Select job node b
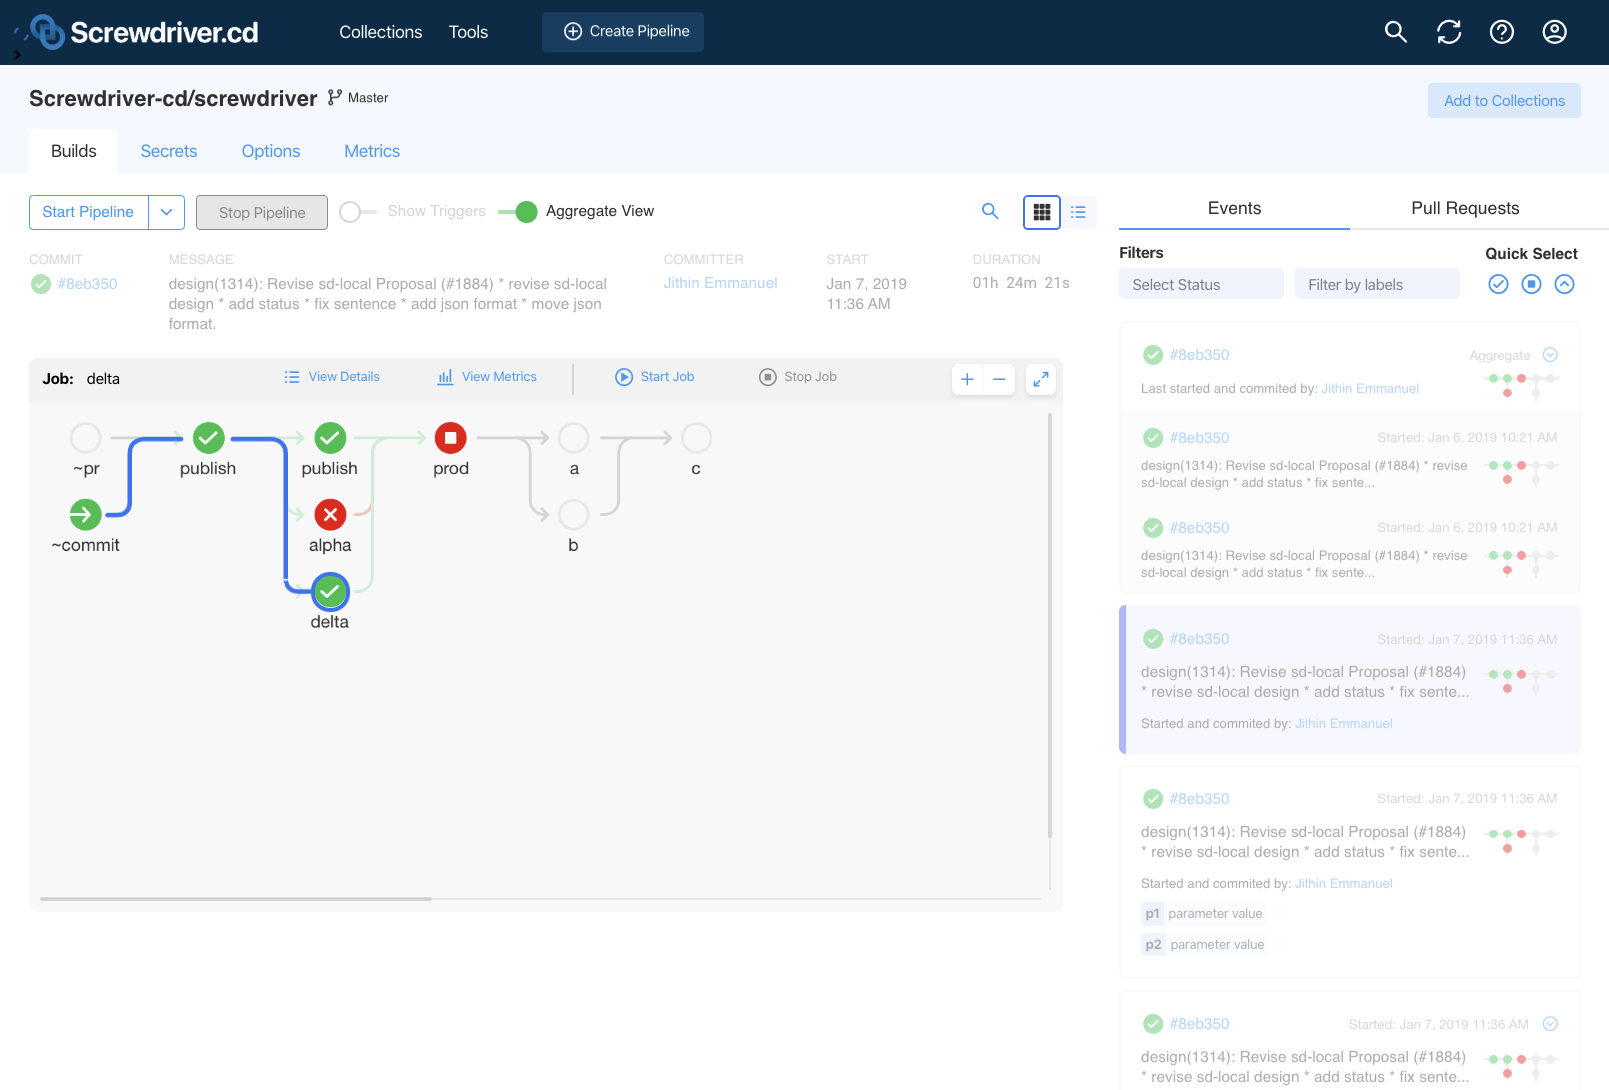Screen dimensions: 1609x1090 point(574,515)
